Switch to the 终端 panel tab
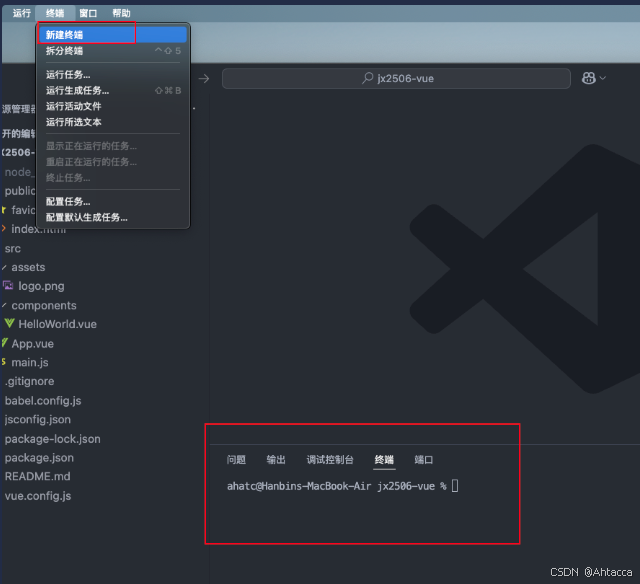 point(384,460)
